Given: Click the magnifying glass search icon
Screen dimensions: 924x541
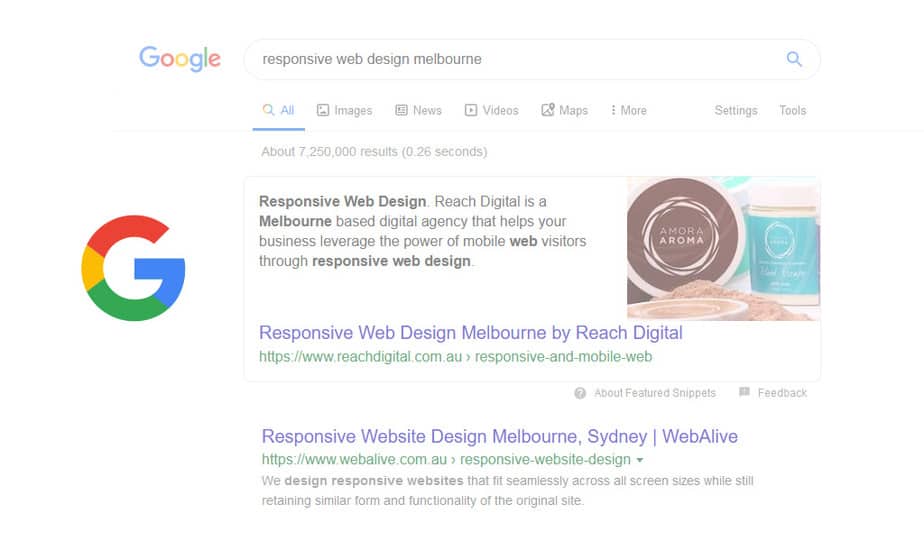Looking at the screenshot, I should [x=794, y=59].
